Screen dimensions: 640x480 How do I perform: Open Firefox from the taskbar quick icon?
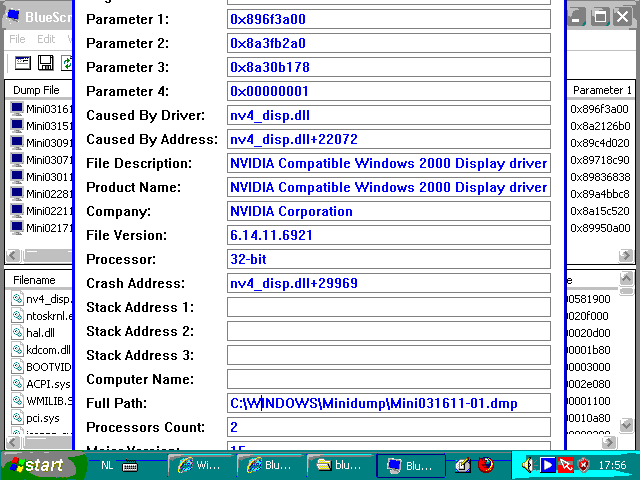pos(486,464)
